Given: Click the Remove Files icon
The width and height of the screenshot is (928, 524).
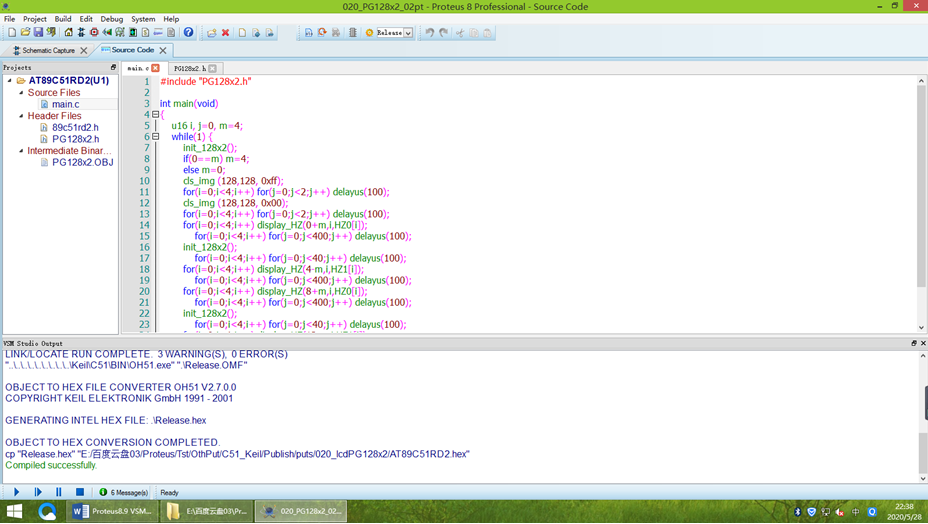Looking at the screenshot, I should pos(269,33).
